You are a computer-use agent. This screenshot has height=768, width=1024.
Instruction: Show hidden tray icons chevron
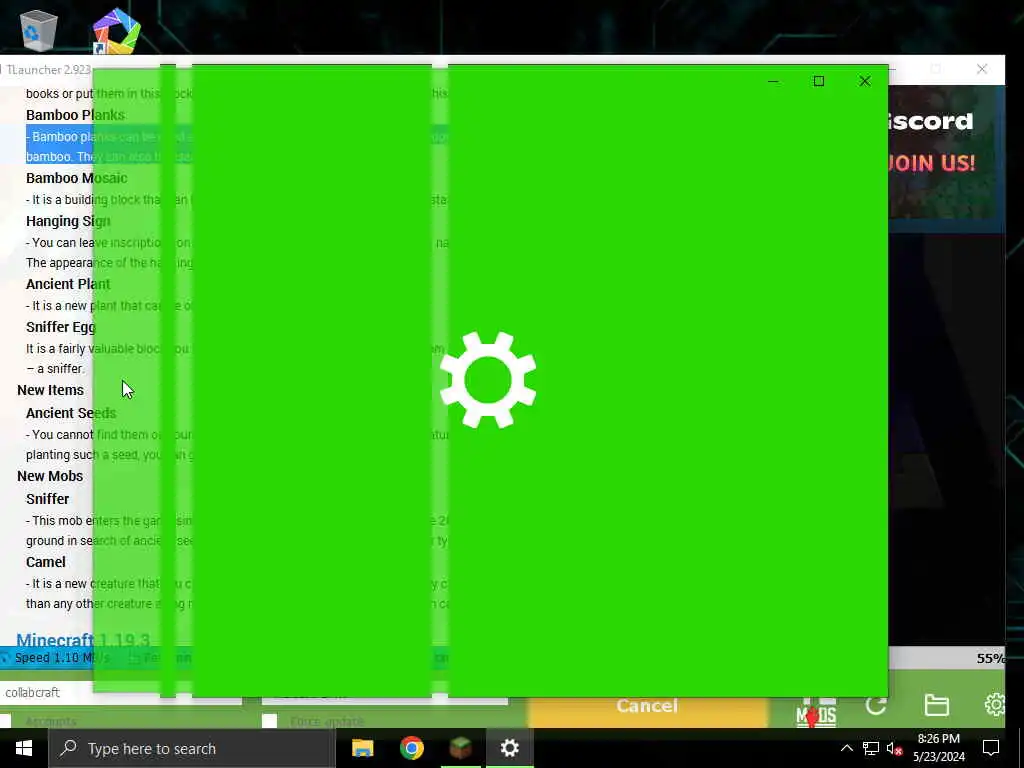pyautogui.click(x=846, y=748)
